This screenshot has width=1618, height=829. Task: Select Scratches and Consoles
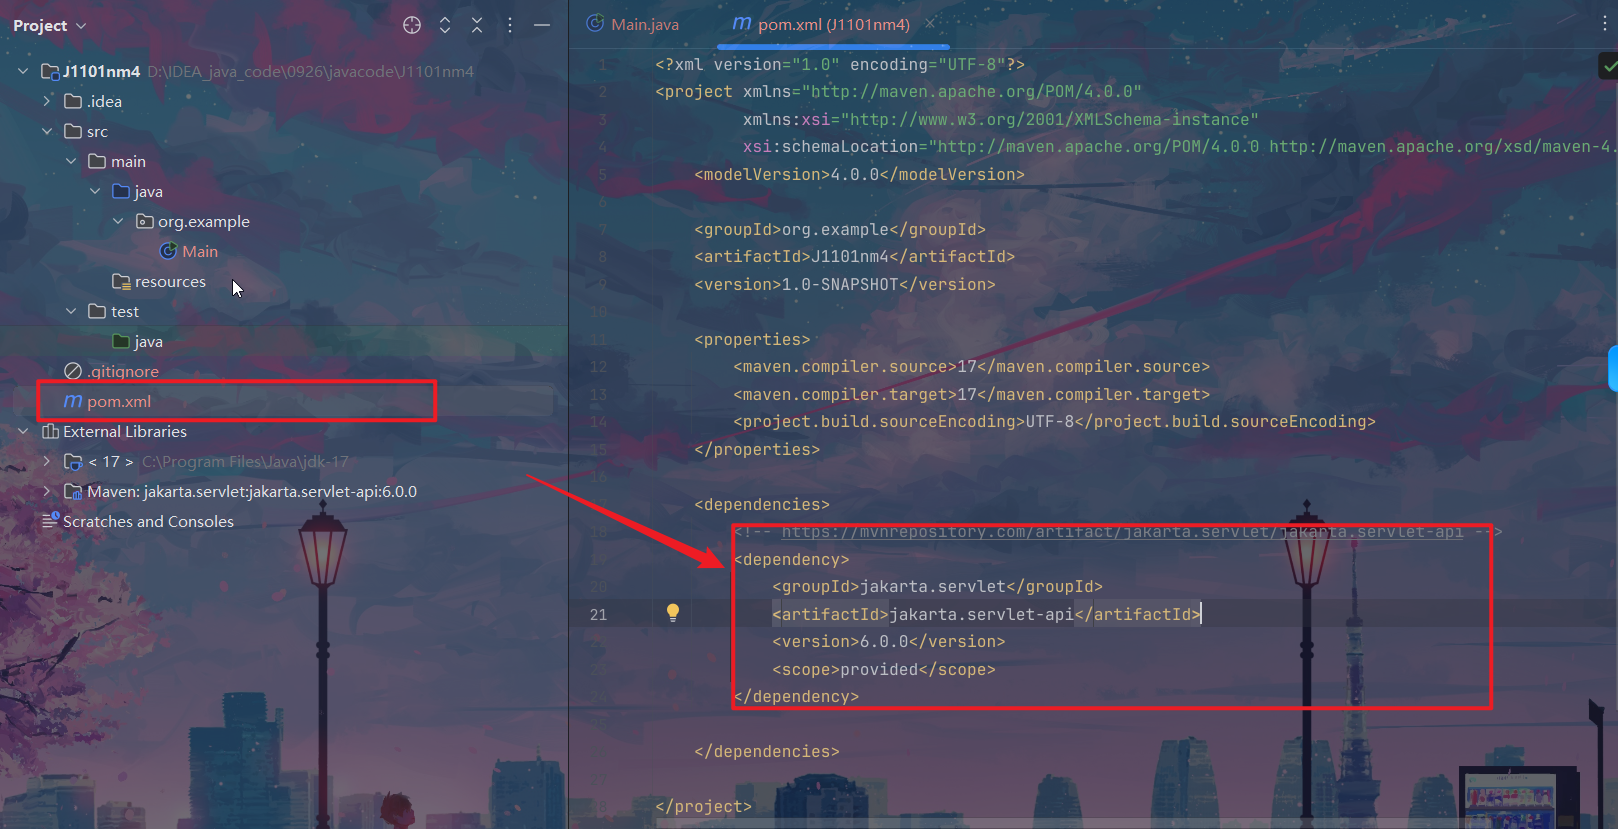148,521
